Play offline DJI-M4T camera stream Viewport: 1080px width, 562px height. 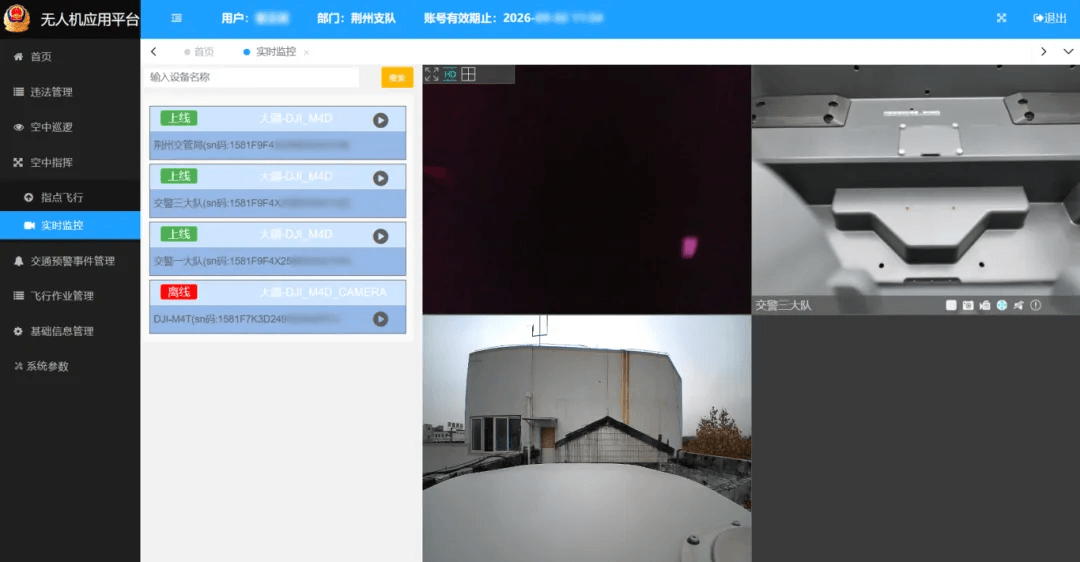click(x=380, y=319)
